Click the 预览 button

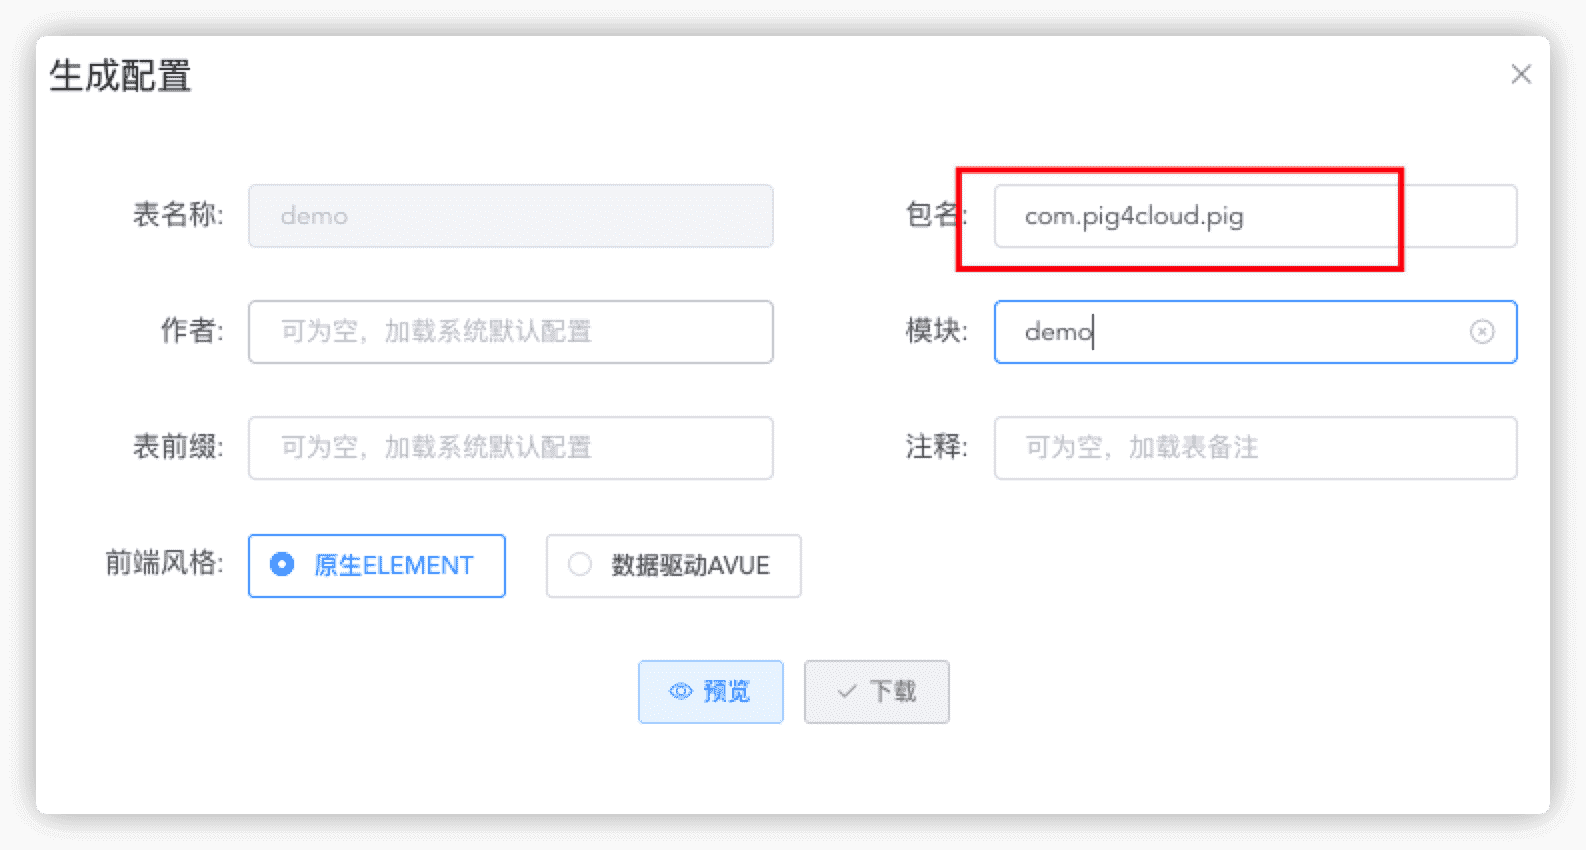[710, 691]
